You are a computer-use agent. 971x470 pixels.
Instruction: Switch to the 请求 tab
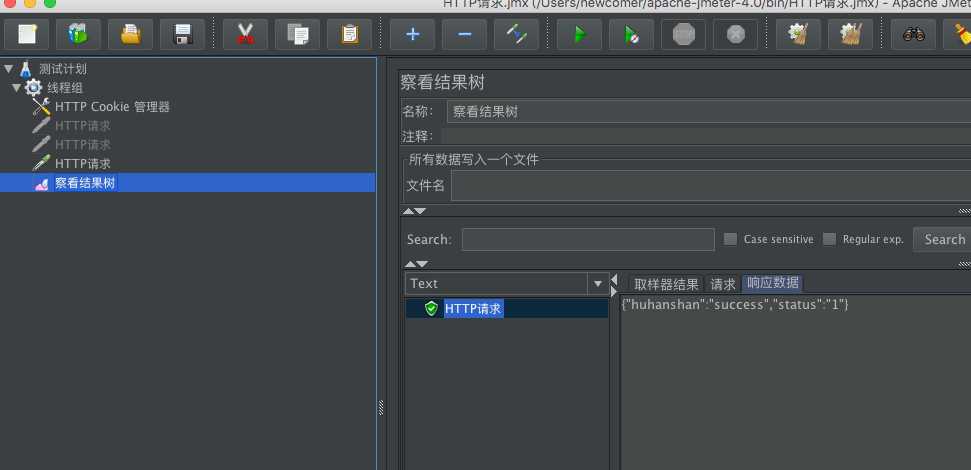click(x=723, y=284)
